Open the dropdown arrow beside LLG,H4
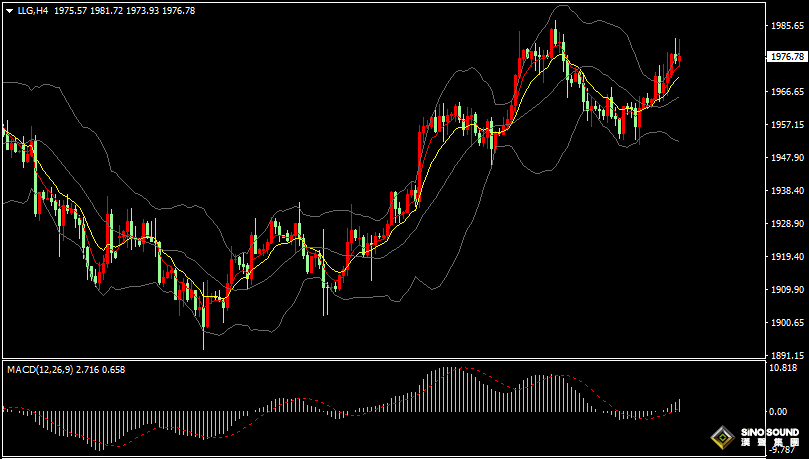Viewport: 809px width, 459px height. [x=9, y=9]
